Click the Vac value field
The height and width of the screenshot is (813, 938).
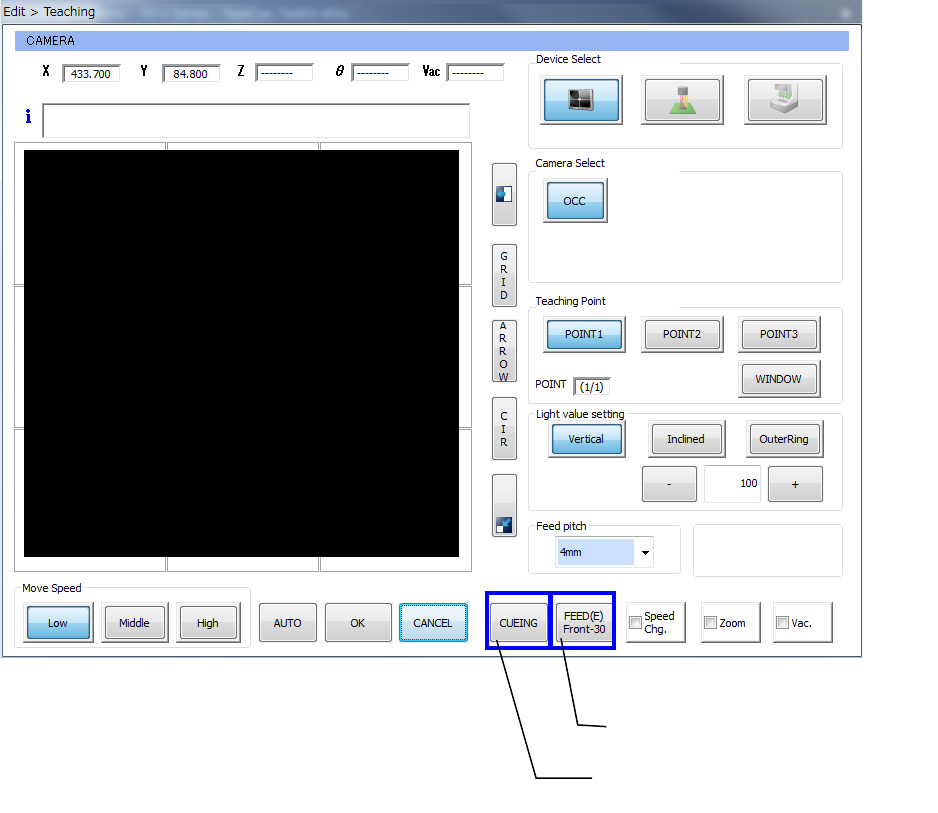click(476, 72)
